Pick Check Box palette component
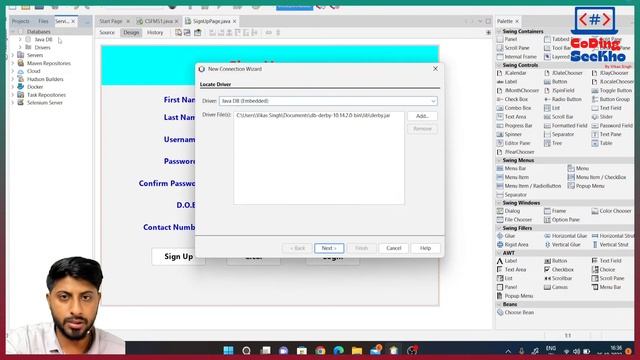The width and height of the screenshot is (640, 360). [512, 99]
